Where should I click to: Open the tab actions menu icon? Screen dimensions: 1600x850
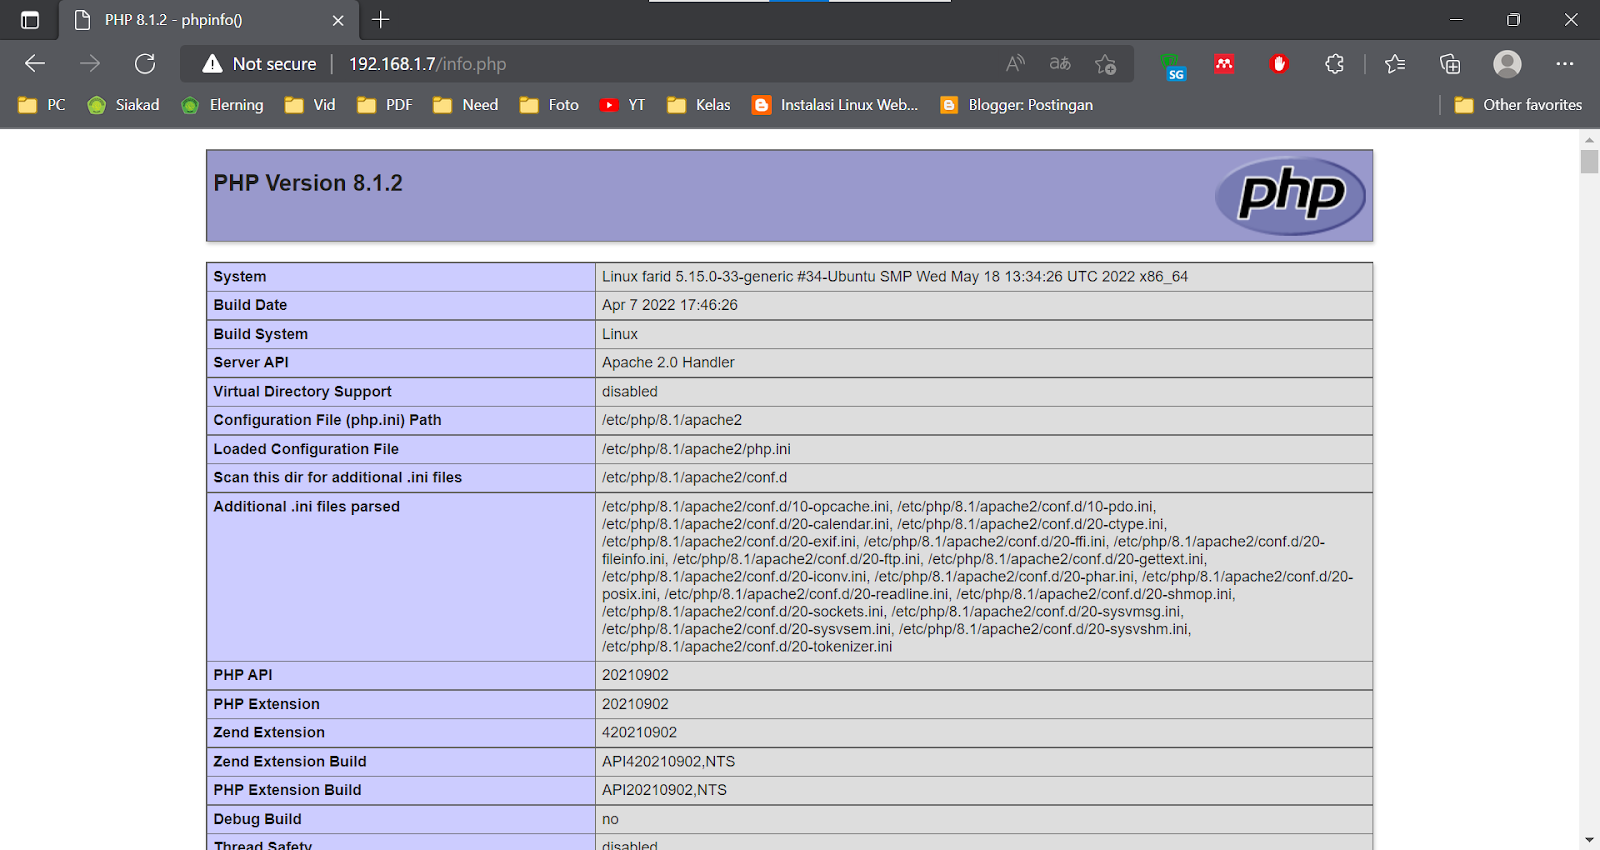click(x=30, y=20)
